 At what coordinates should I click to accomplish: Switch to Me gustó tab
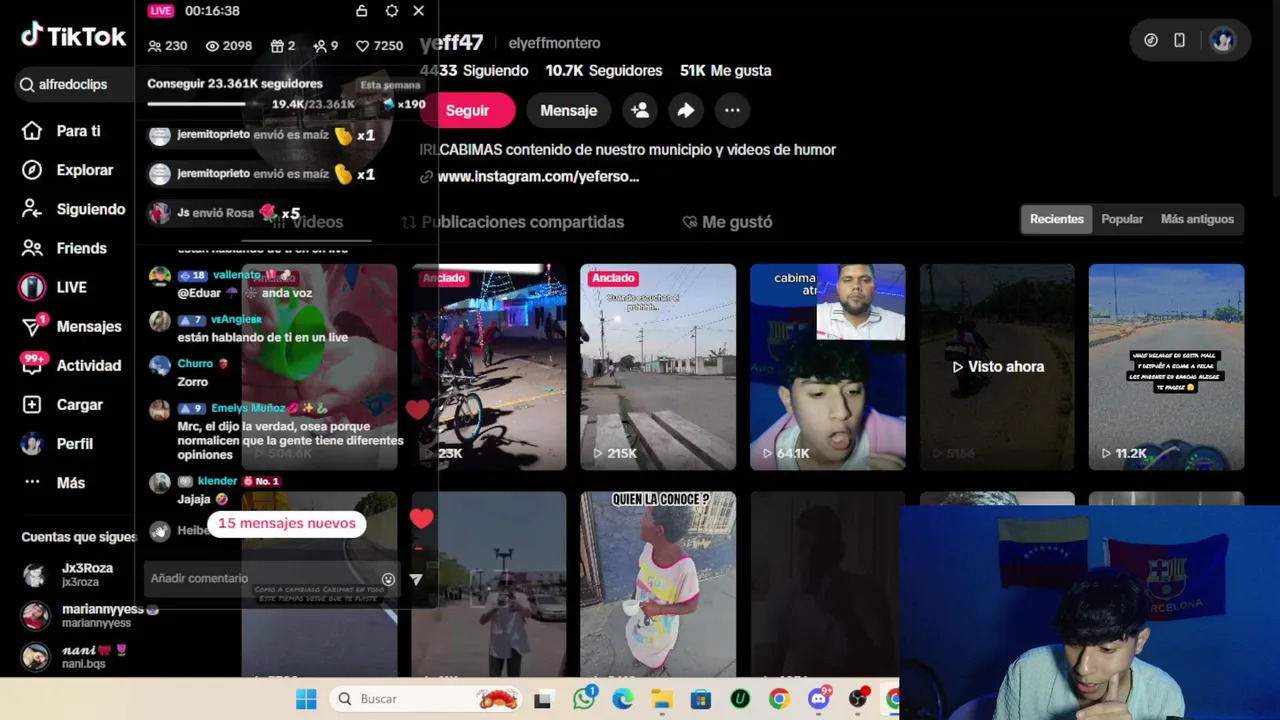click(727, 222)
